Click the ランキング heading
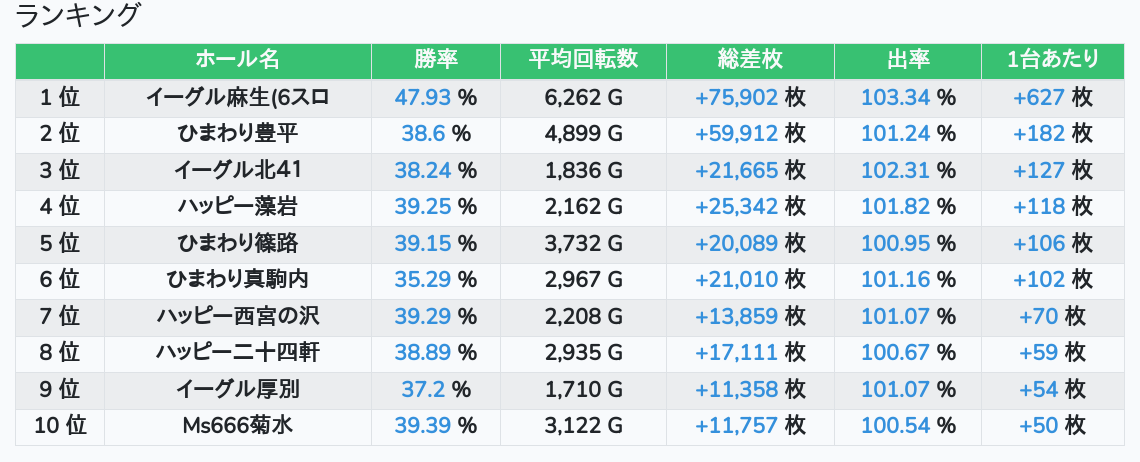 point(78,15)
